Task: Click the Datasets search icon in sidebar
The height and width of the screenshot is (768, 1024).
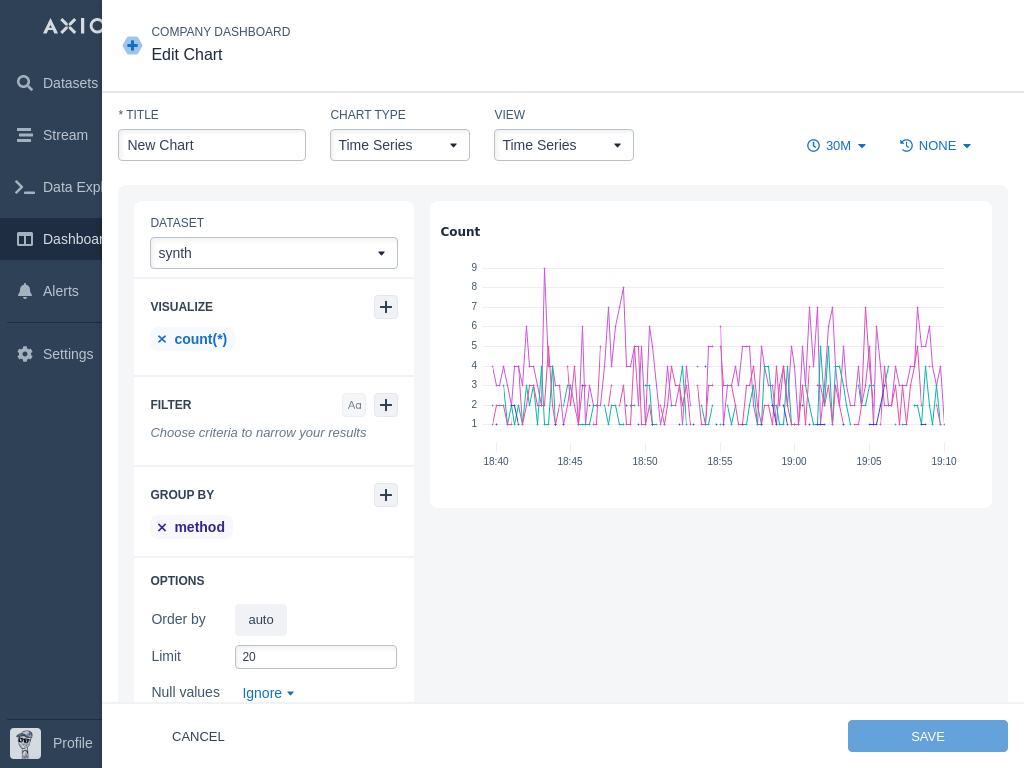Action: (x=25, y=83)
